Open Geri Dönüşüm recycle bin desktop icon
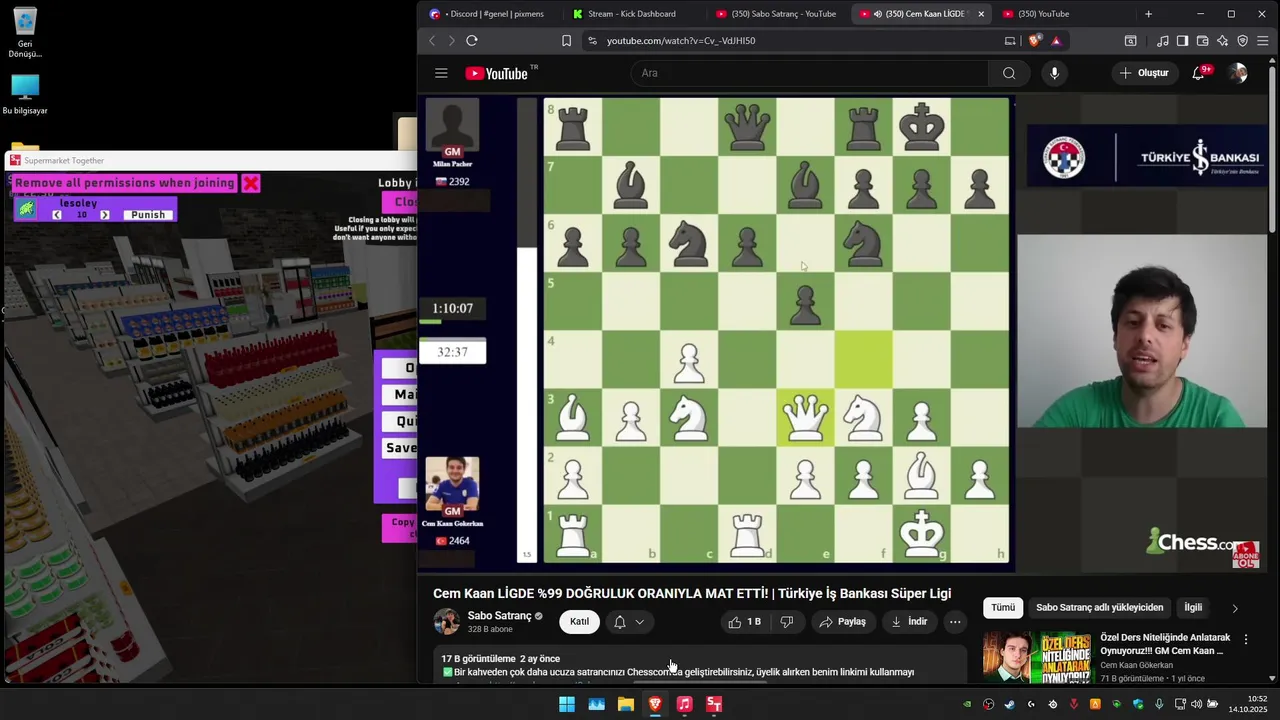The image size is (1280, 720). coord(25,33)
